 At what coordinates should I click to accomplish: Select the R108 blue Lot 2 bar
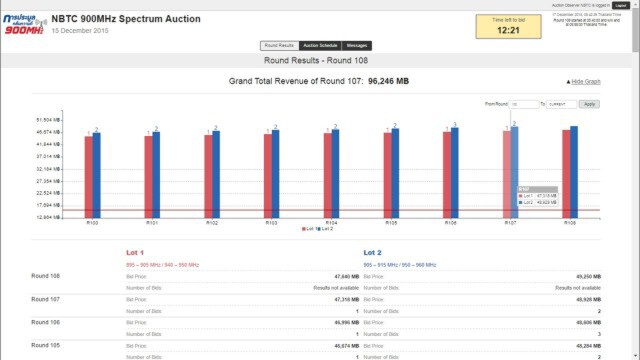574,172
